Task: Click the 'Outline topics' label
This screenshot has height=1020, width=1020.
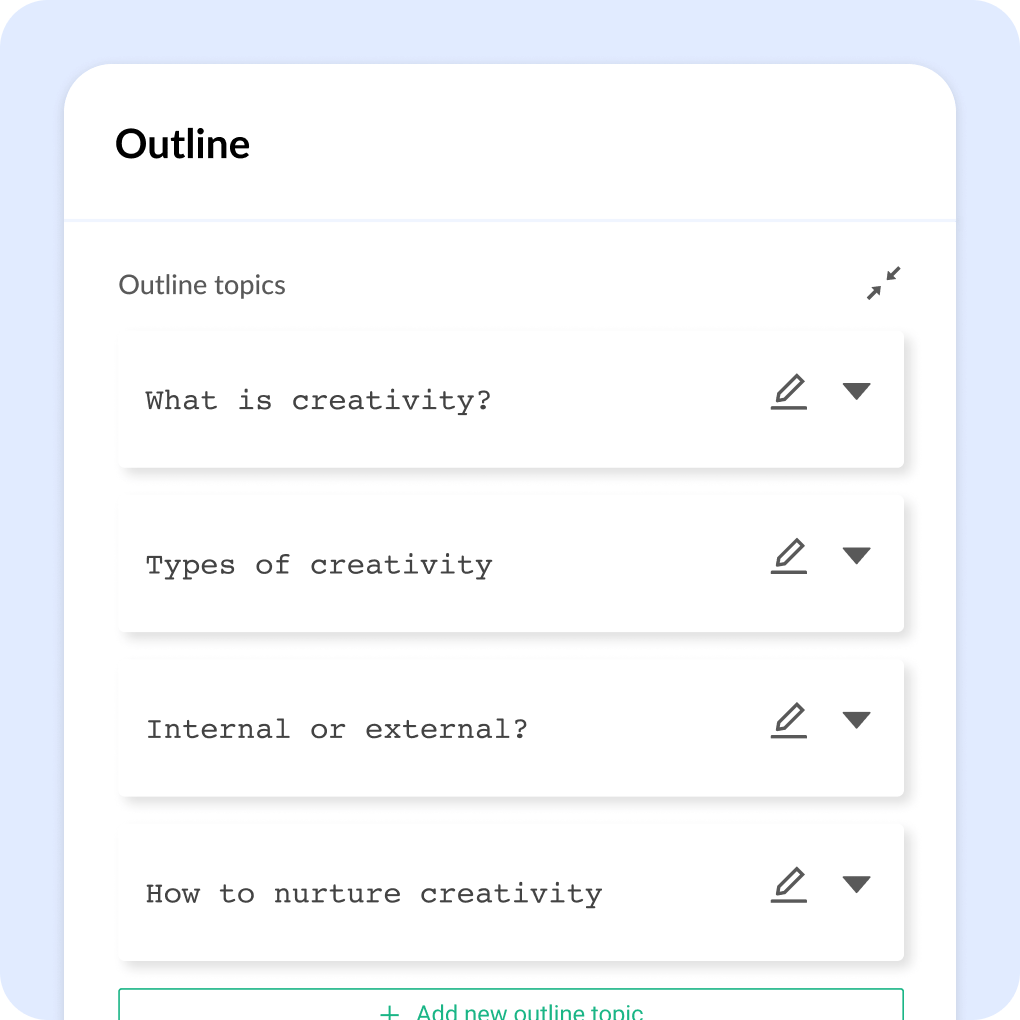Action: [x=201, y=285]
